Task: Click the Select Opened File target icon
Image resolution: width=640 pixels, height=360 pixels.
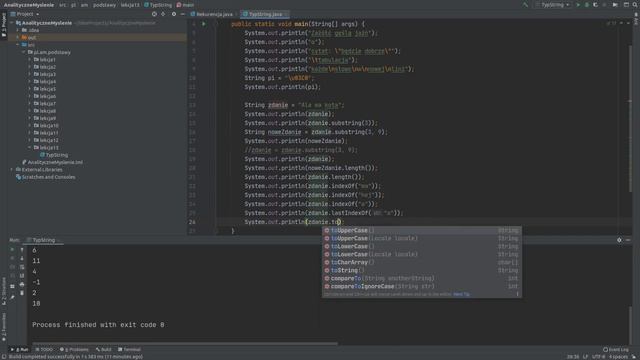Action: (154, 14)
